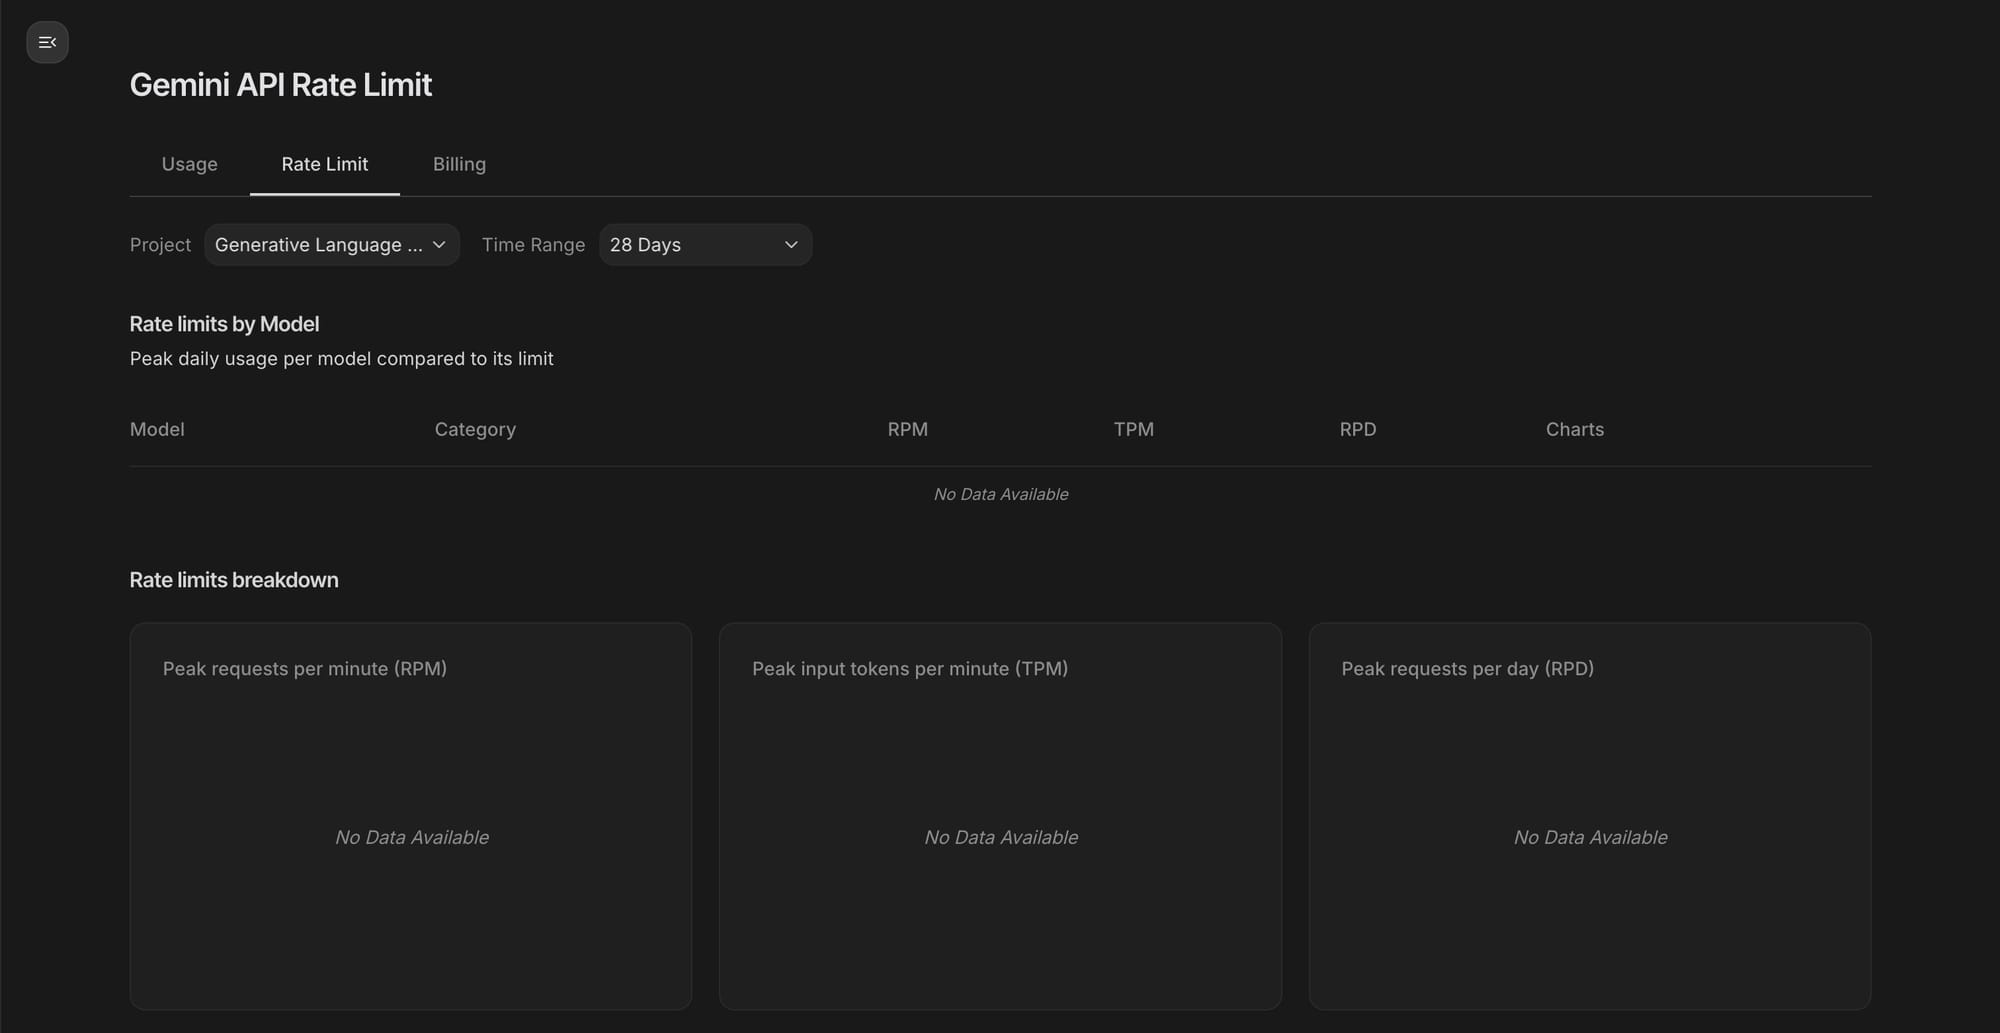2000x1033 pixels.
Task: Click the Time Range label
Action: [x=533, y=245]
